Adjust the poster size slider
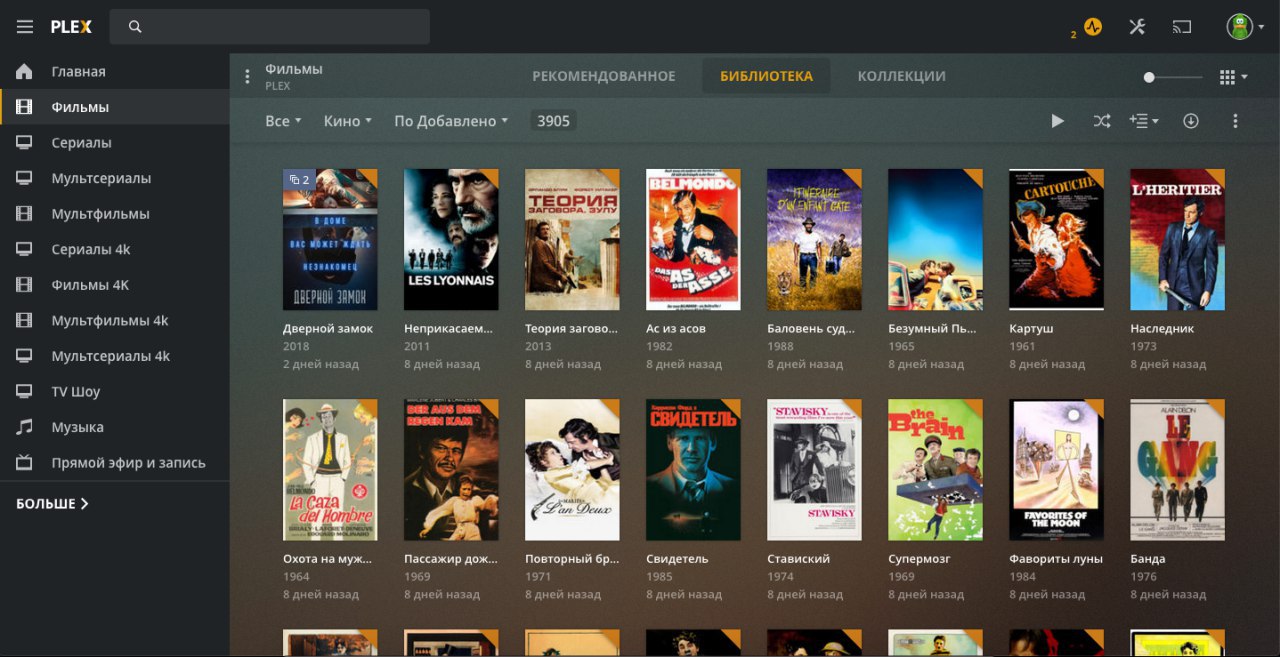The height and width of the screenshot is (657, 1280). 1173,77
